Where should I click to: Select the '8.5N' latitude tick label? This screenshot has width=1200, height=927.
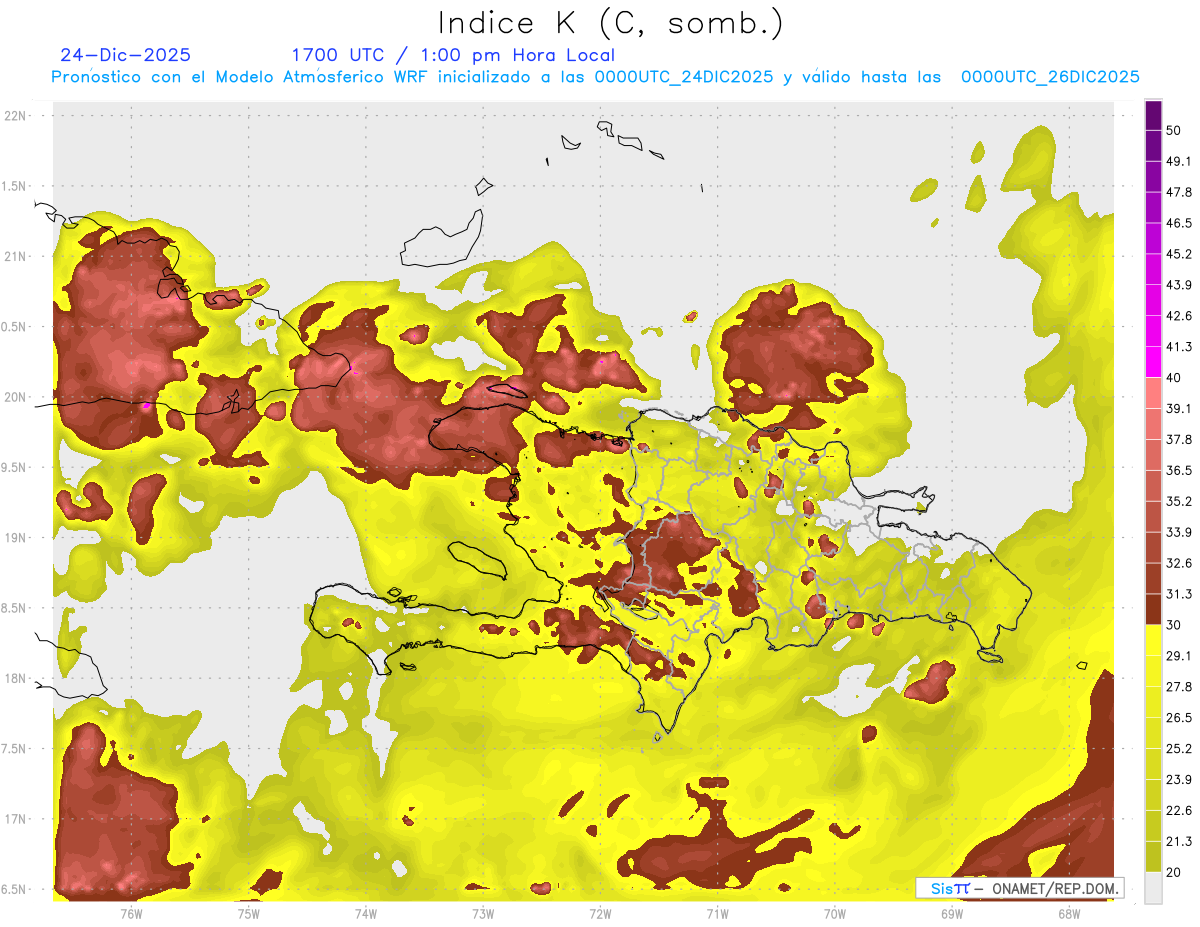pyautogui.click(x=14, y=608)
